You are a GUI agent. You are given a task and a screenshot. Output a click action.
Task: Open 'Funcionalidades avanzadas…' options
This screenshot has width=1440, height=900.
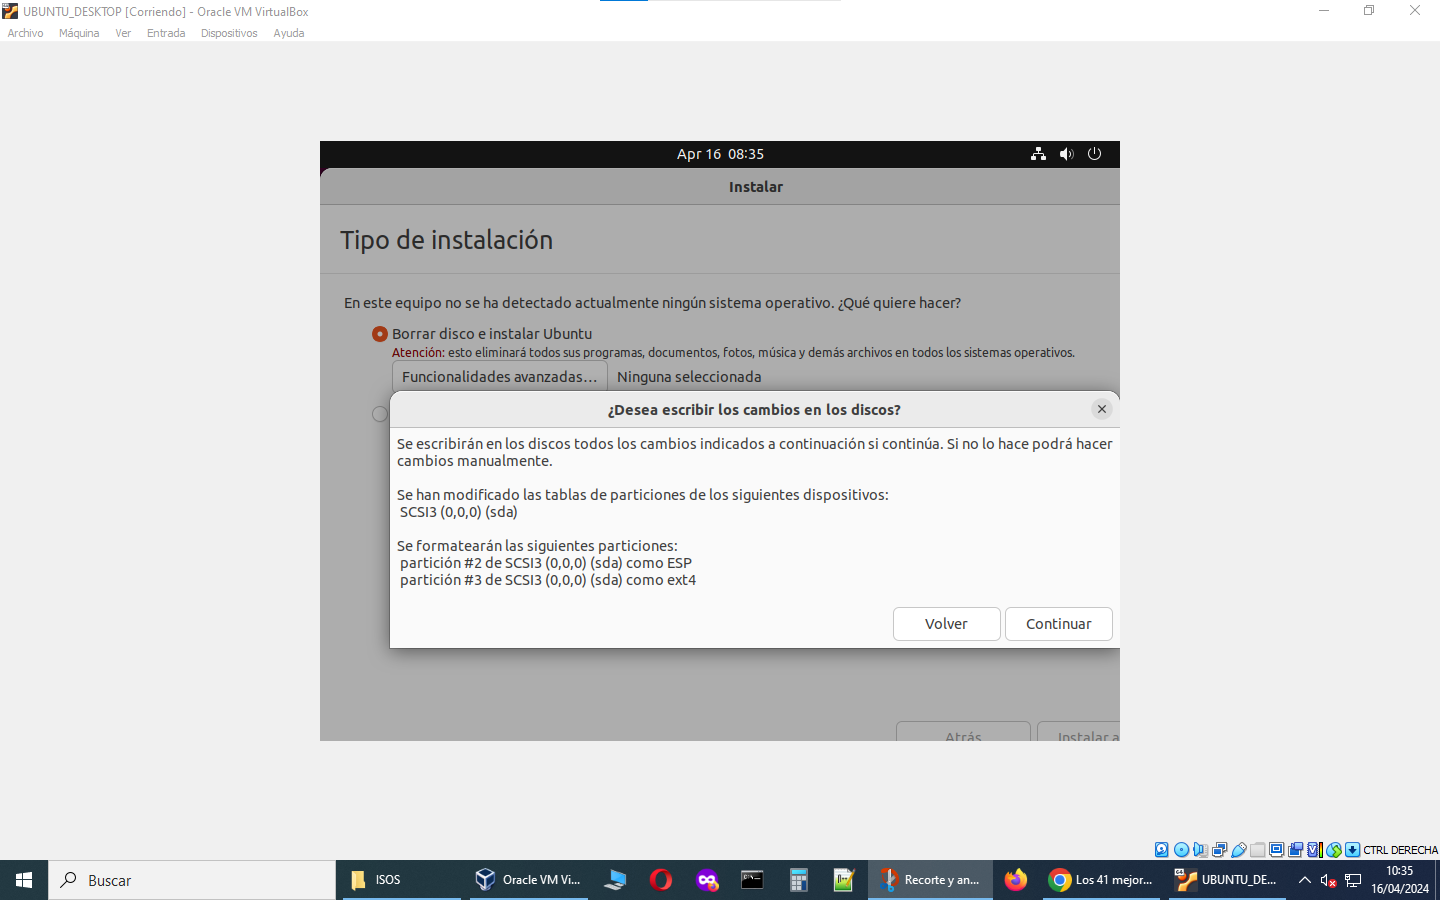[x=499, y=377]
